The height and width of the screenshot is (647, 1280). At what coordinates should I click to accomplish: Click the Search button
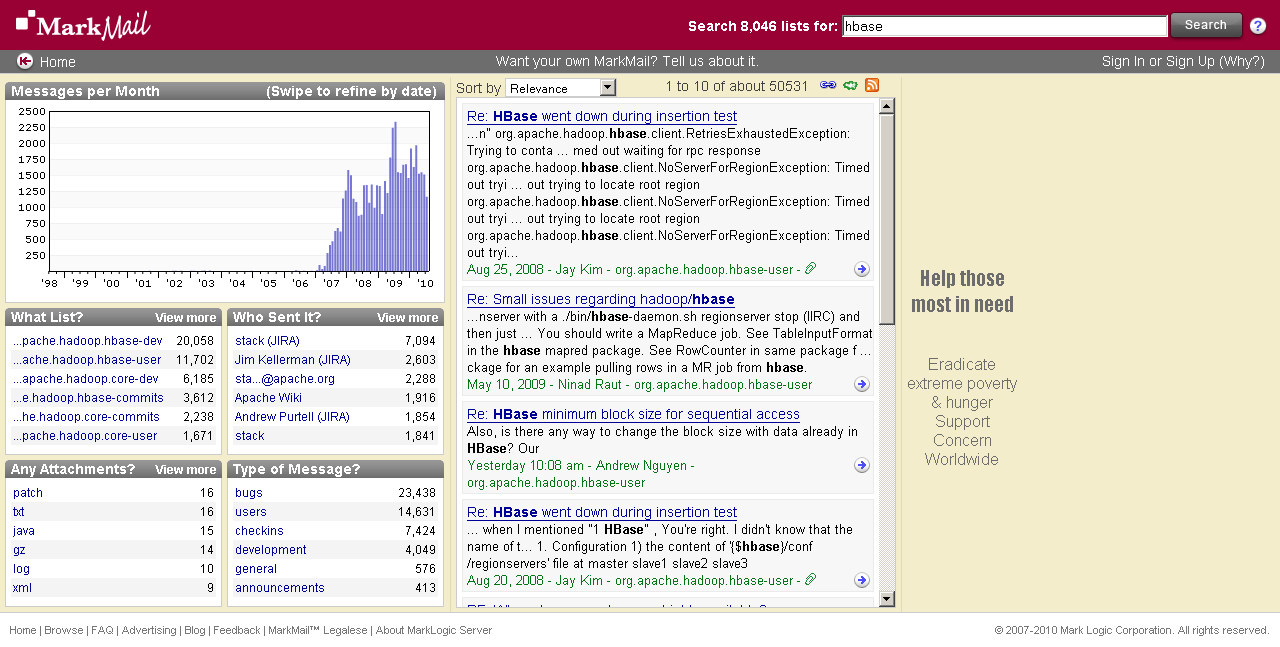[1206, 25]
